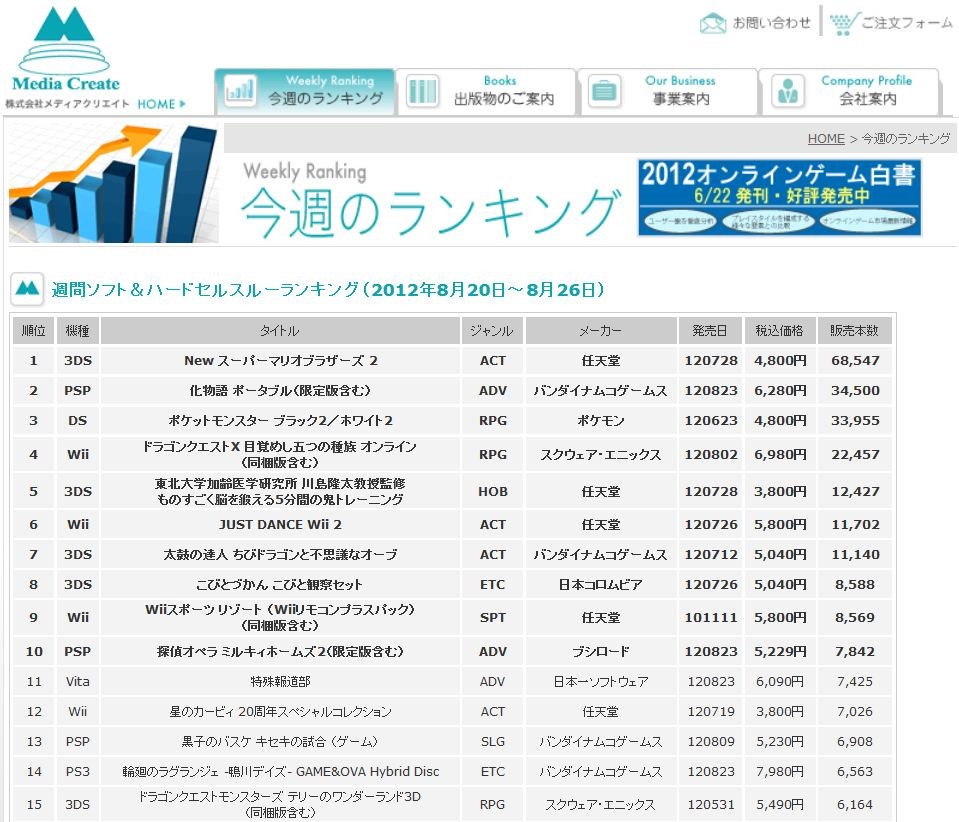Select title 探偵オペラ ミルキィホームズ2

(x=280, y=652)
